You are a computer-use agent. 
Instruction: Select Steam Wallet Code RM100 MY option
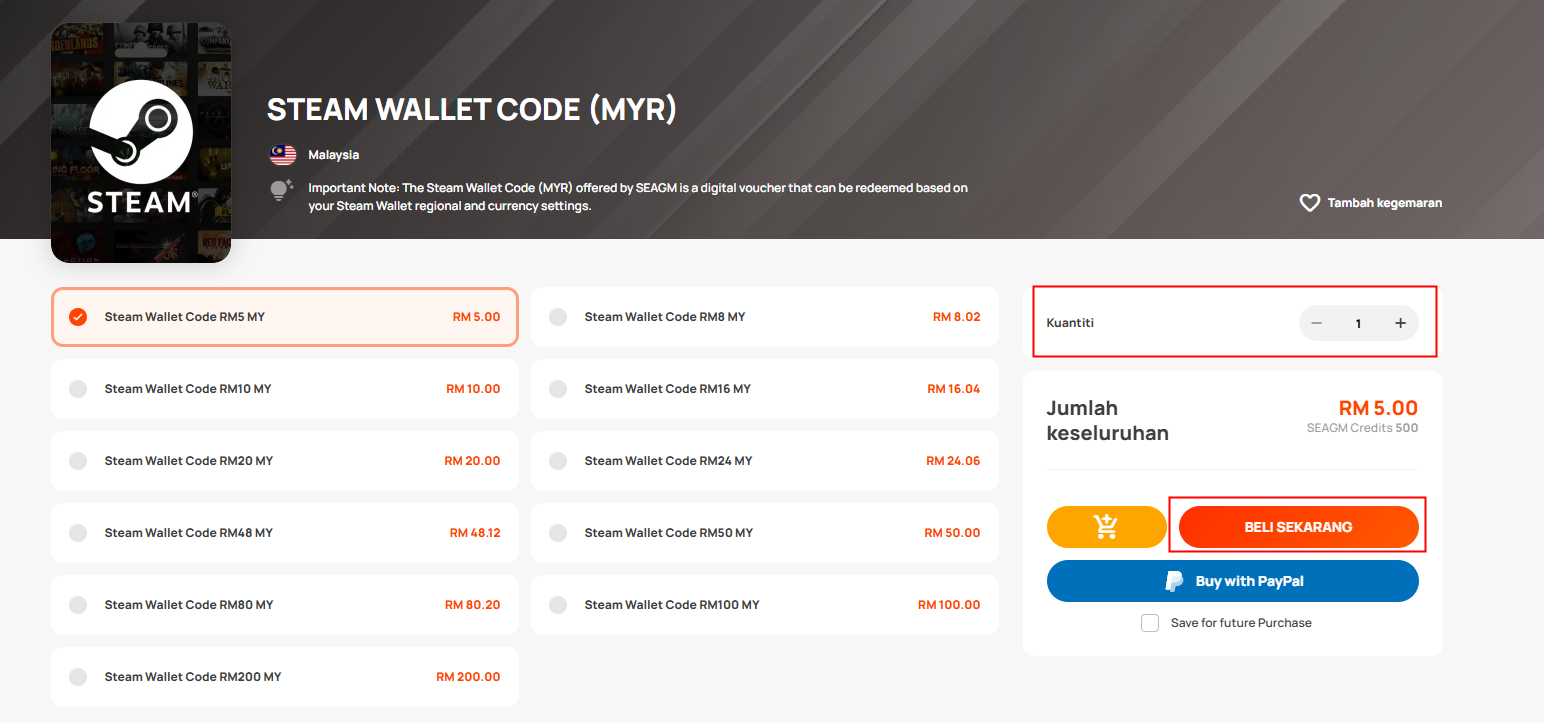[765, 605]
